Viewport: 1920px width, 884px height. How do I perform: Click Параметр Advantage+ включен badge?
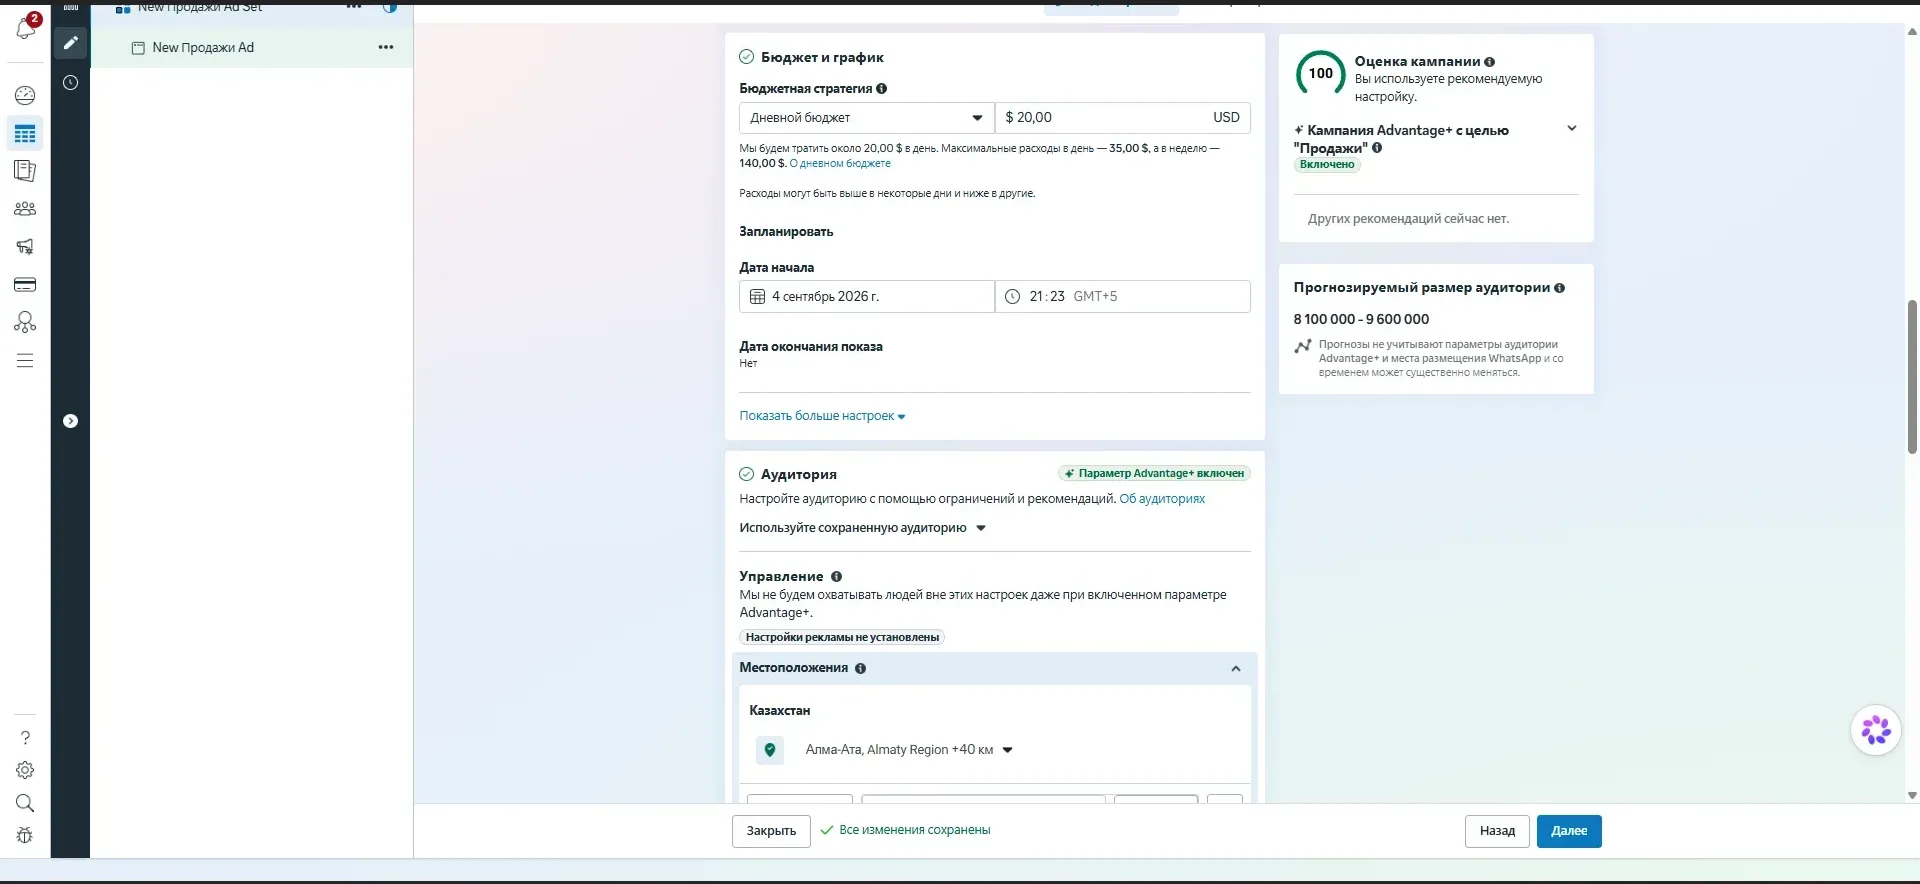(x=1154, y=474)
